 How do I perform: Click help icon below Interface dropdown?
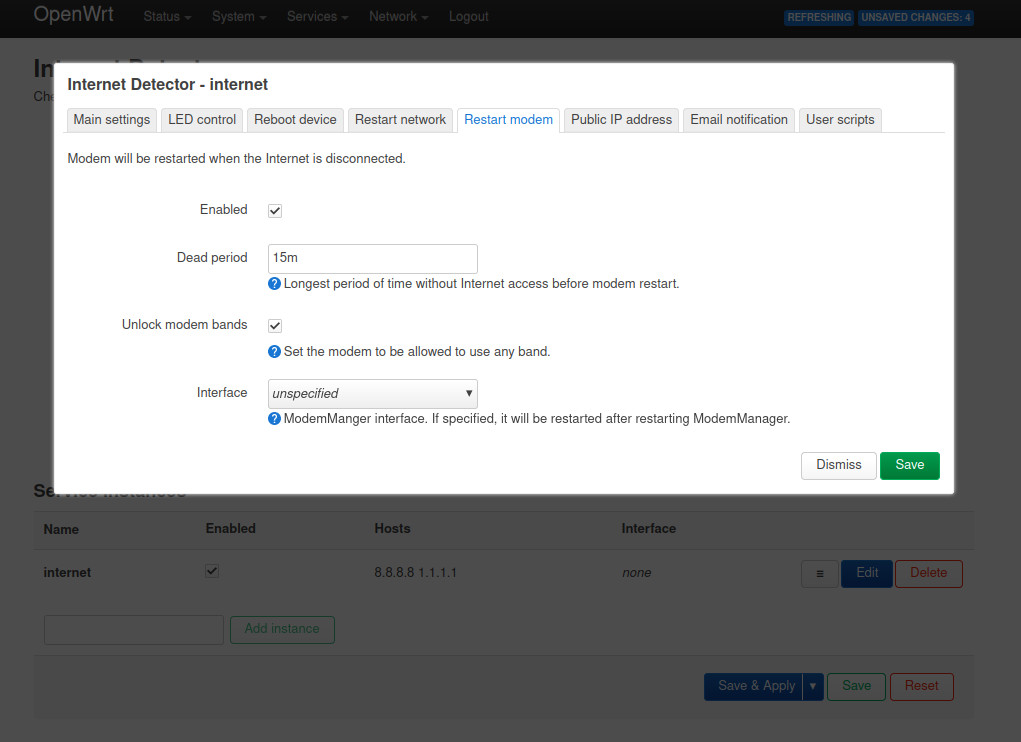tap(275, 419)
